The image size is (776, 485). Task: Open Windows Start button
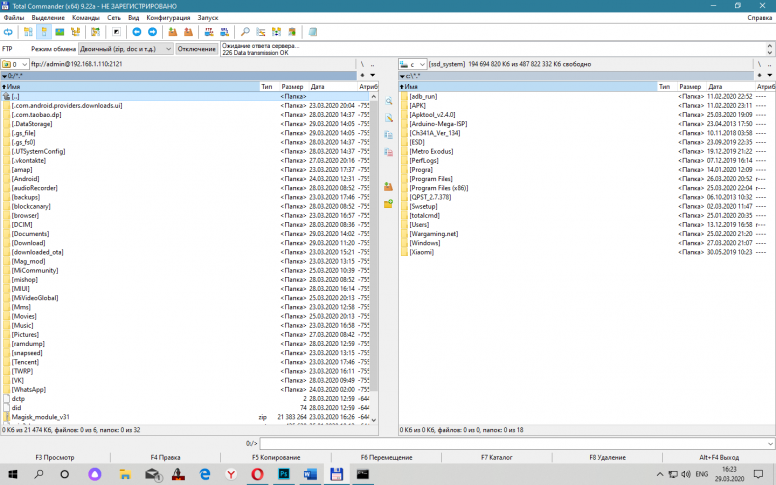[12, 474]
